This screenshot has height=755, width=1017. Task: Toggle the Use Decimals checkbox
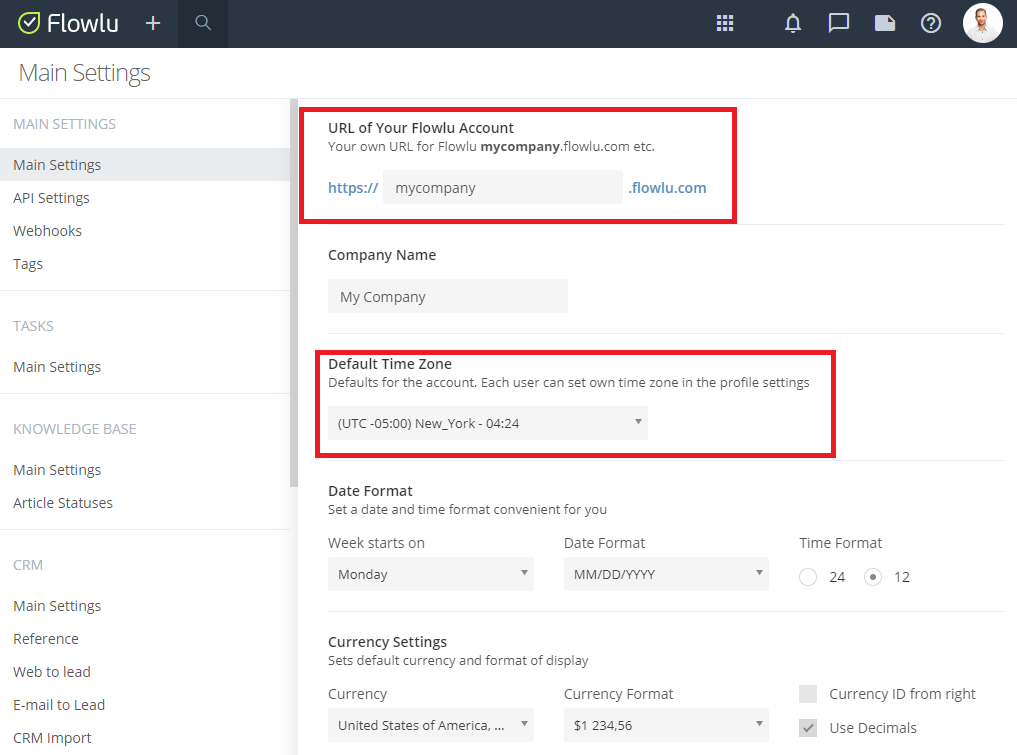pyautogui.click(x=808, y=728)
